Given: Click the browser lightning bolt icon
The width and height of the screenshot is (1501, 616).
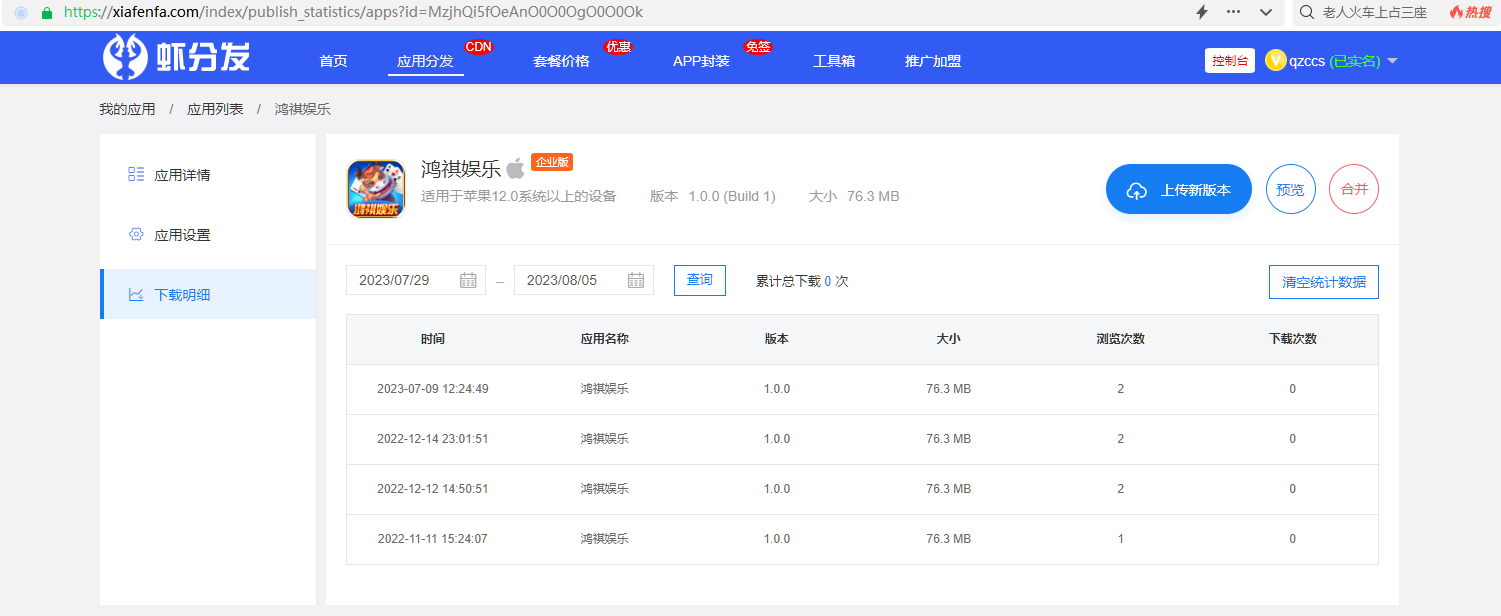Looking at the screenshot, I should click(x=1202, y=12).
